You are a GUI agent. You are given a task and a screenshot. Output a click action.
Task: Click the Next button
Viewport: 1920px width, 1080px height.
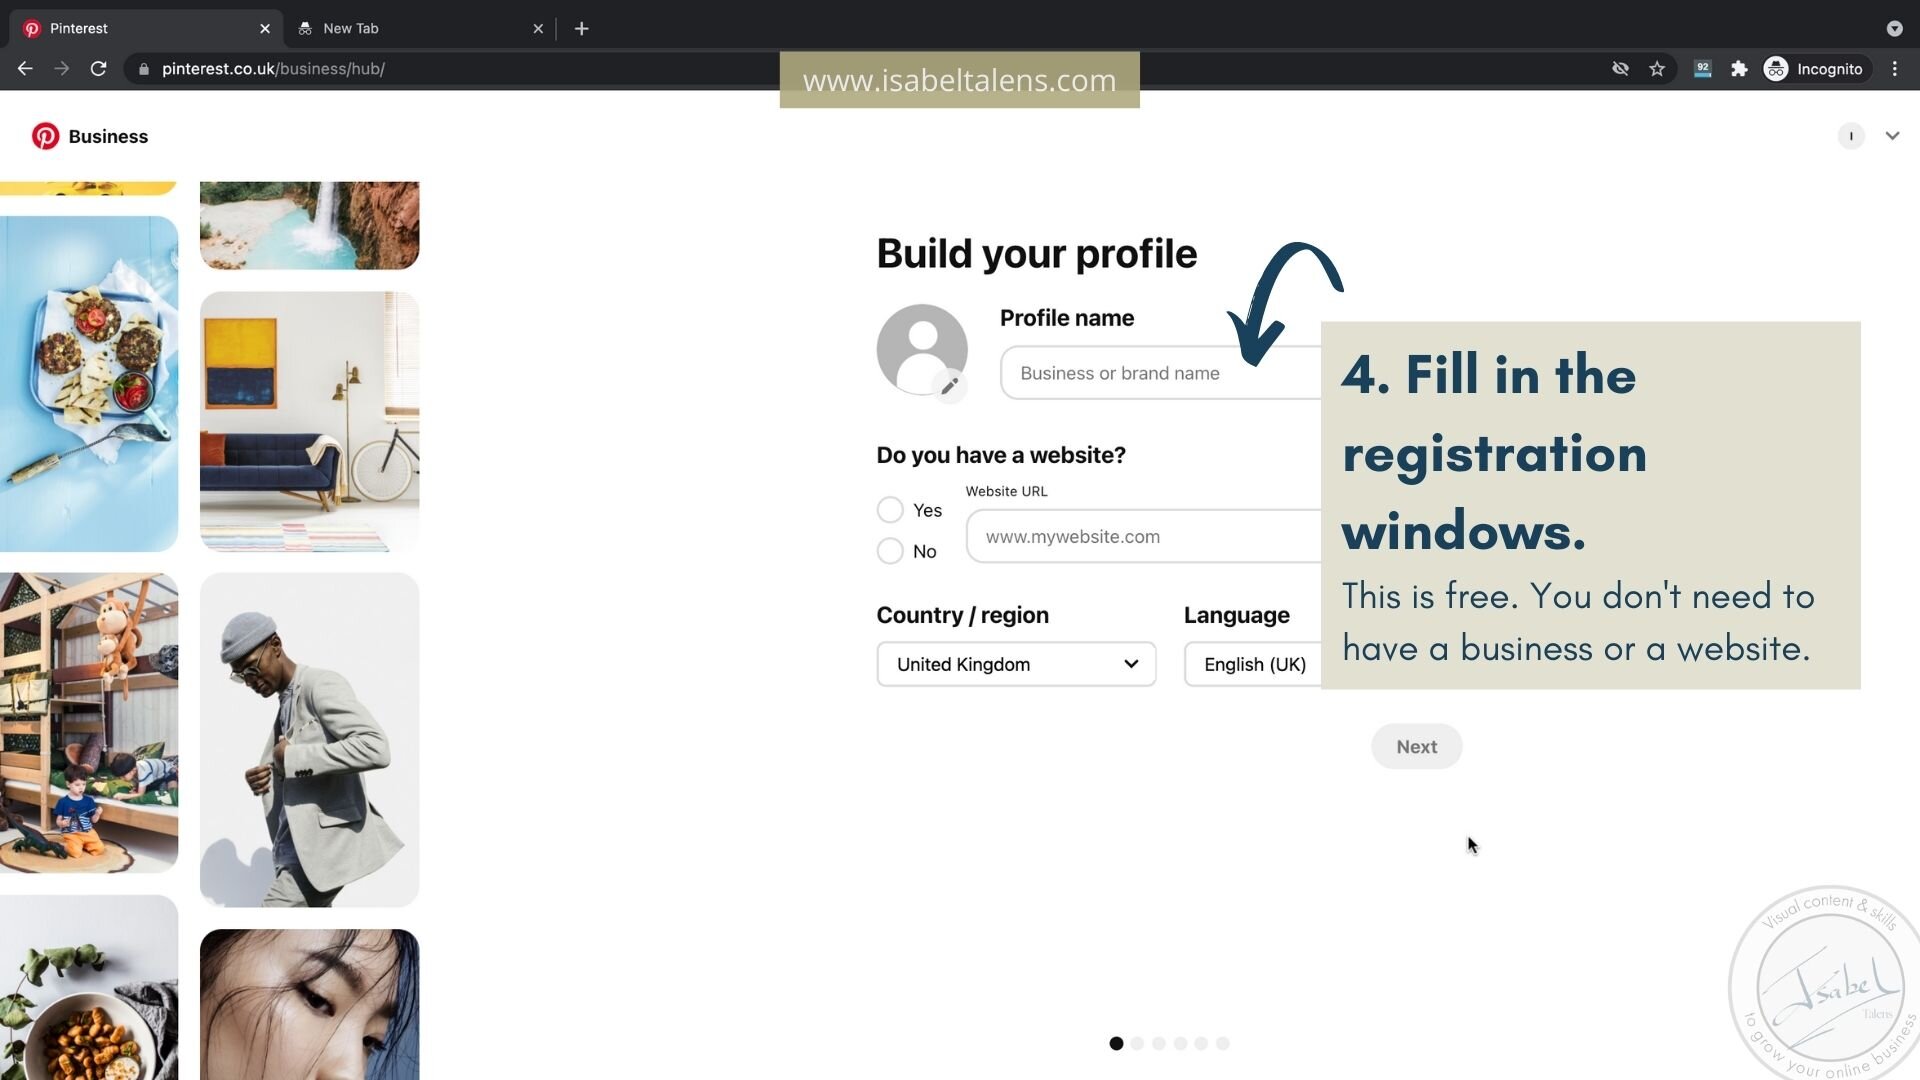(1418, 745)
